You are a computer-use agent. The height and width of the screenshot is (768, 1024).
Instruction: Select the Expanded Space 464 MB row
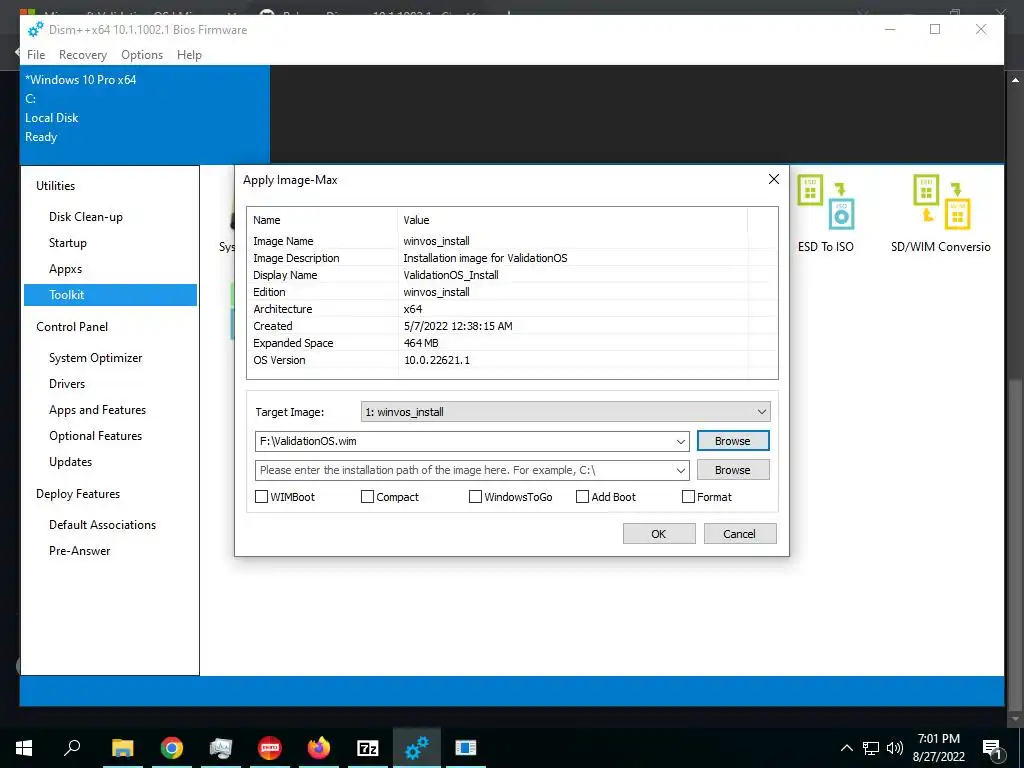pyautogui.click(x=512, y=343)
